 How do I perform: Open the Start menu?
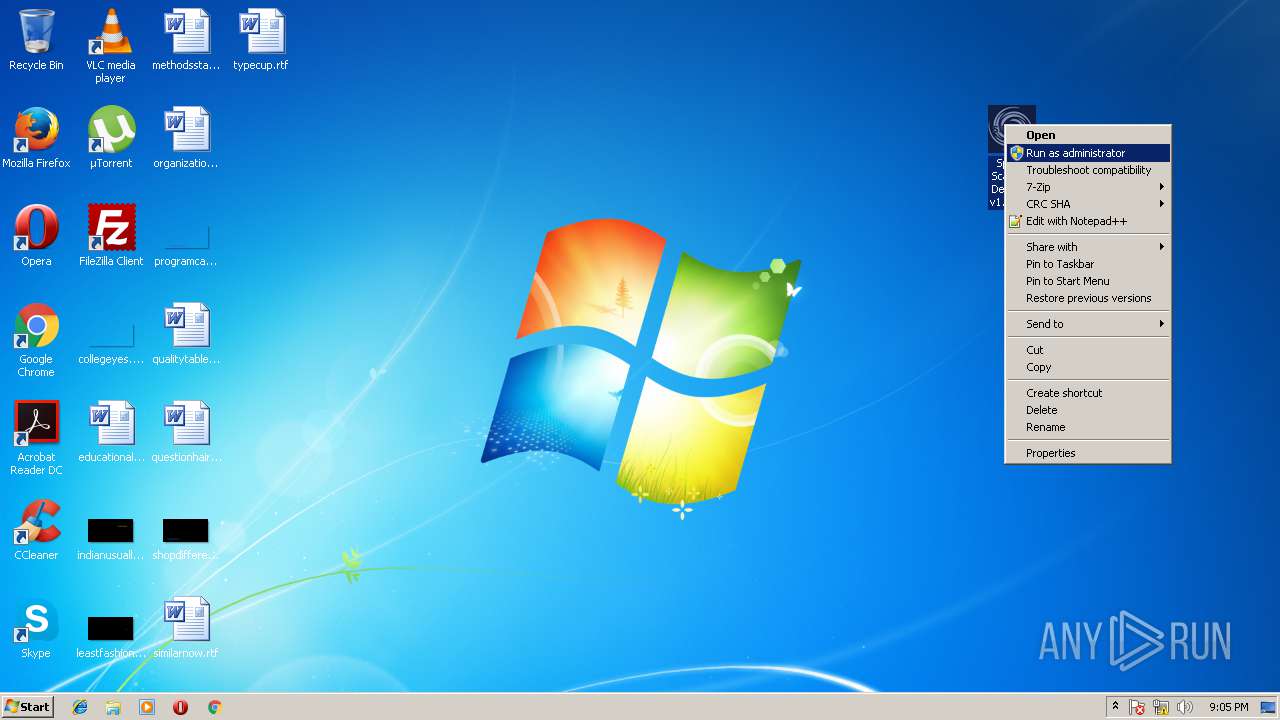click(x=27, y=707)
